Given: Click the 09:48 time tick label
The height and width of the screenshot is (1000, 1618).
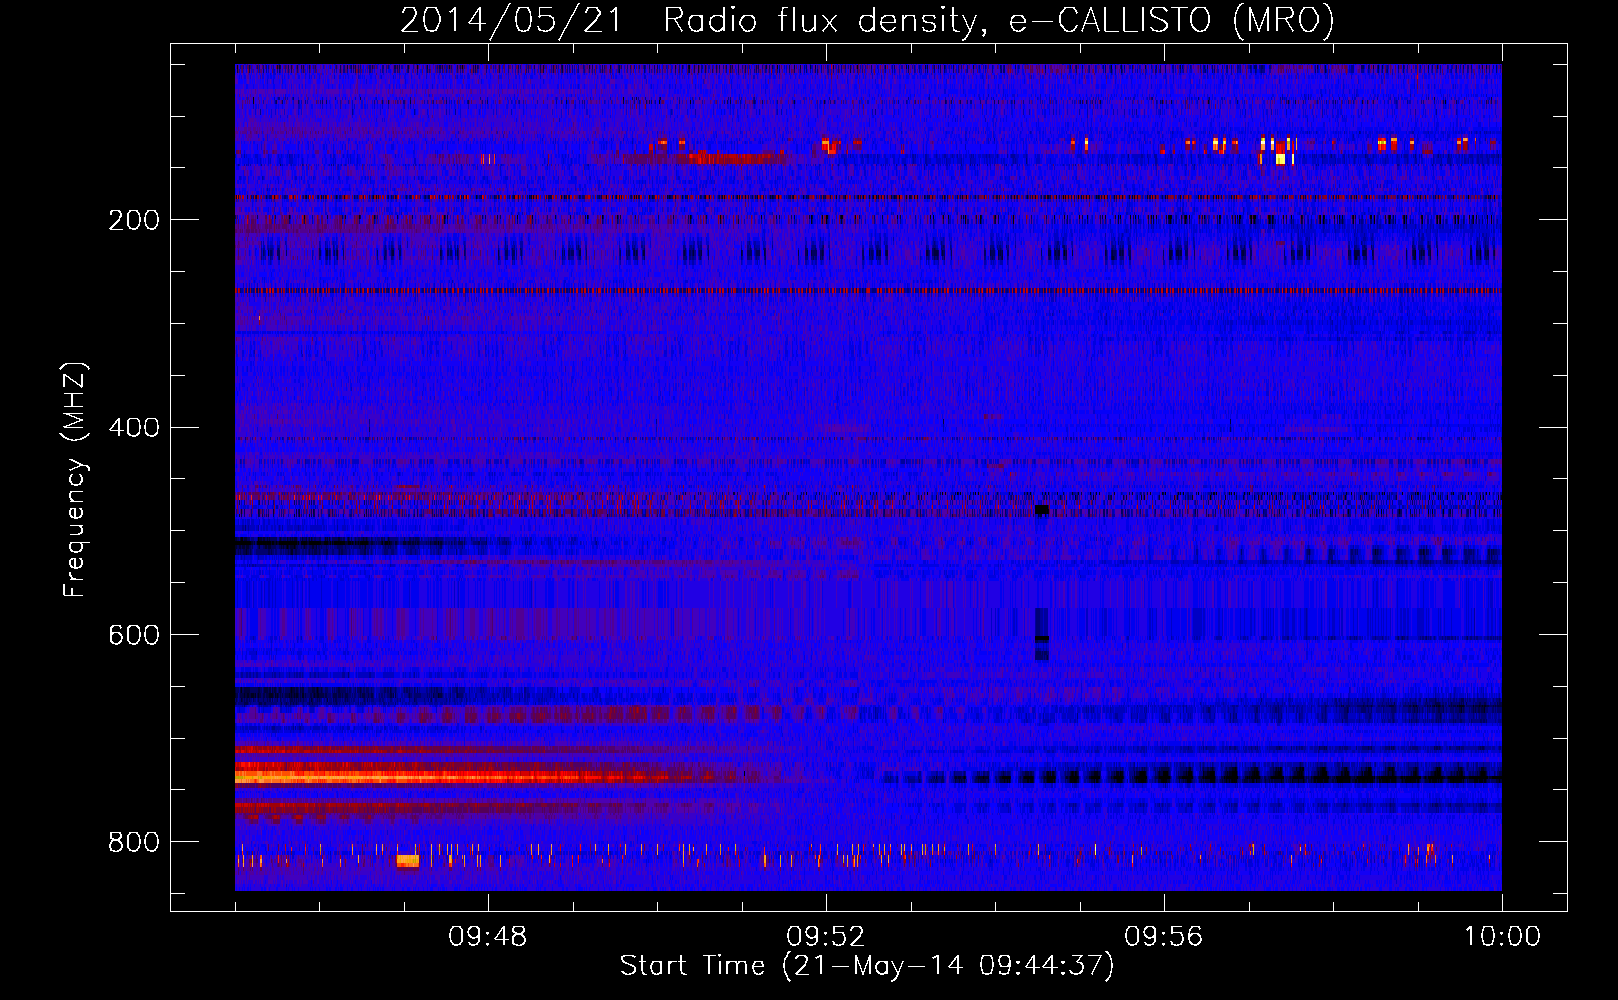Looking at the screenshot, I should coord(488,937).
